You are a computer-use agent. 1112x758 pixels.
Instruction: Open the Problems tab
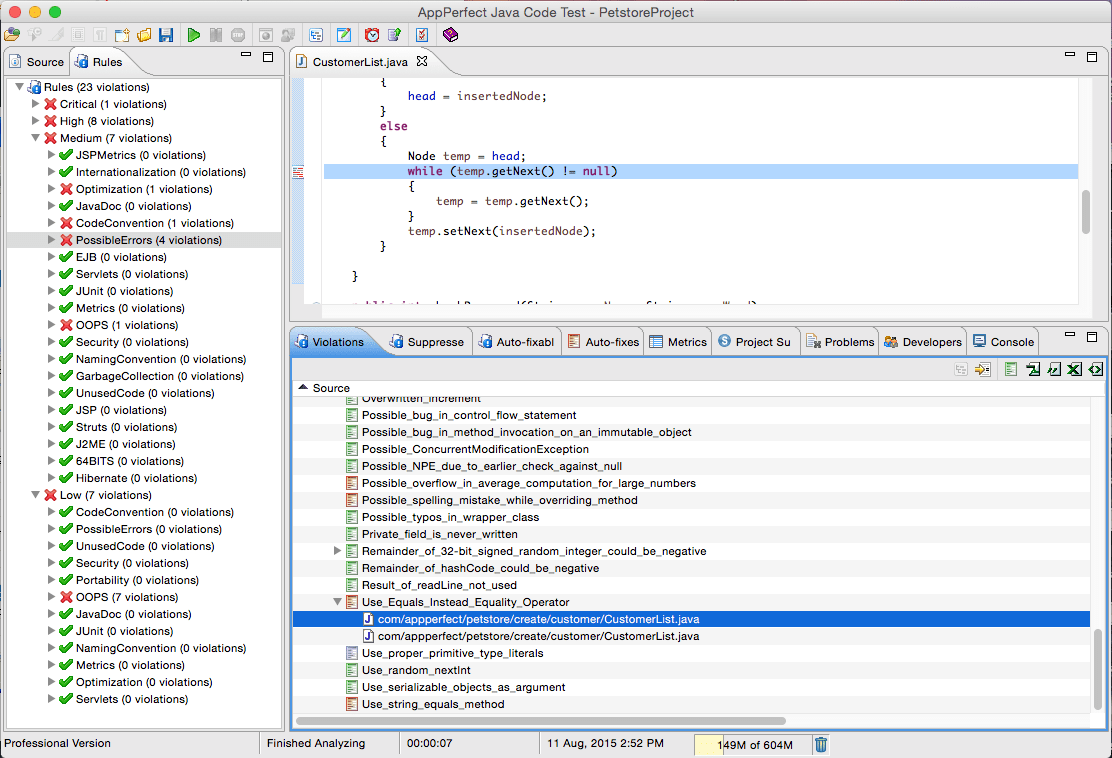click(x=840, y=342)
